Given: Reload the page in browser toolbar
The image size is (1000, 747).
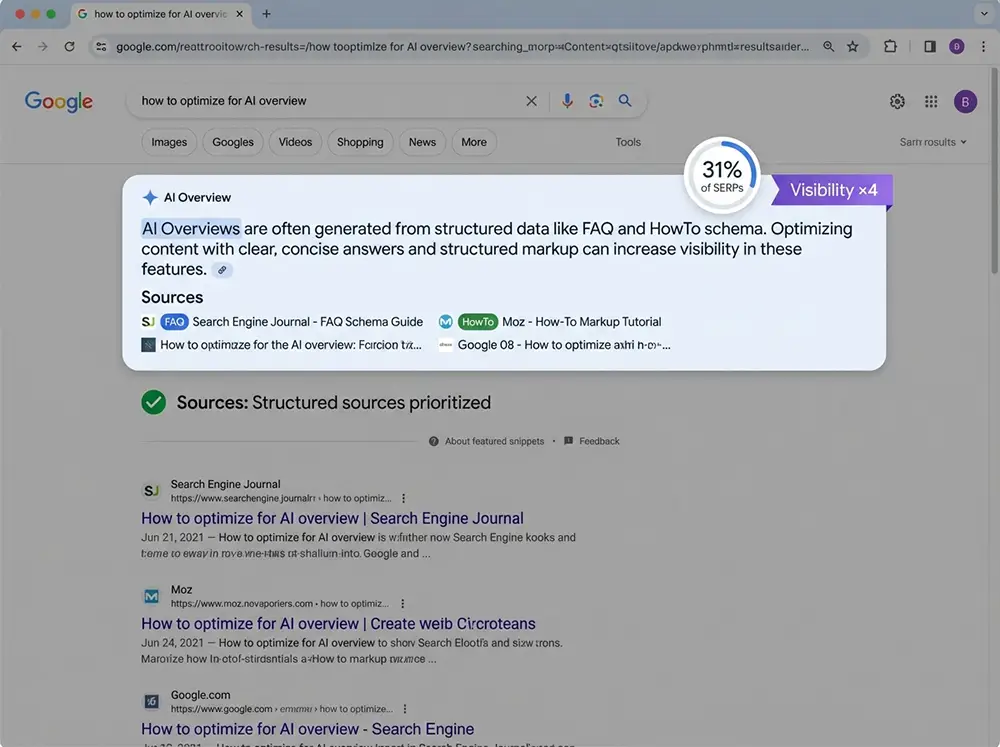Looking at the screenshot, I should click(69, 46).
